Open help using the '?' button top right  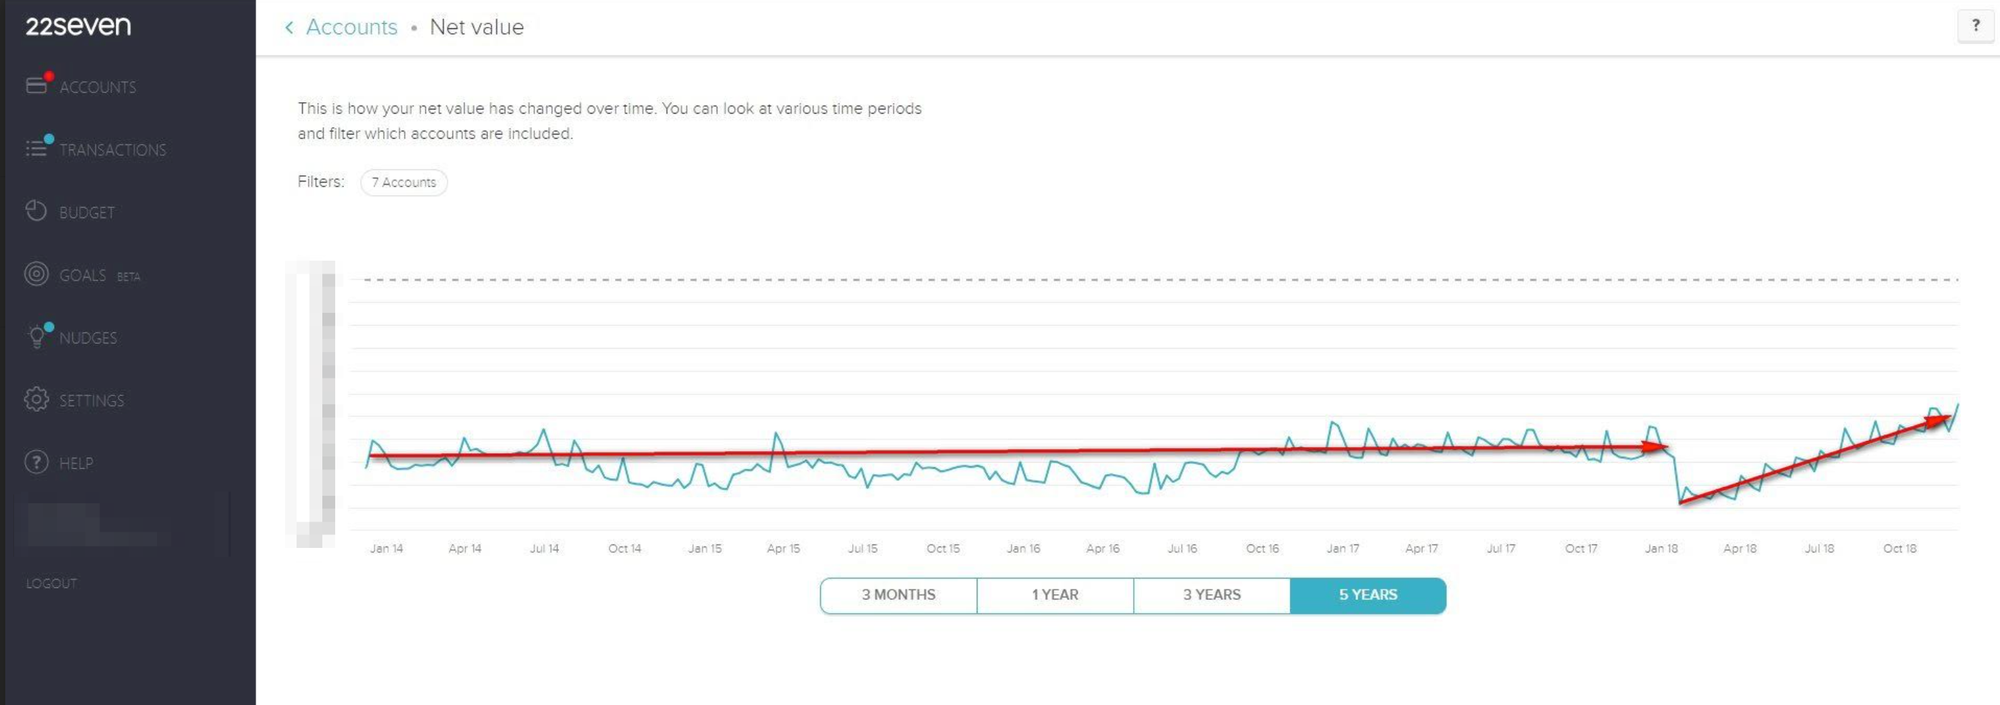pyautogui.click(x=1976, y=26)
